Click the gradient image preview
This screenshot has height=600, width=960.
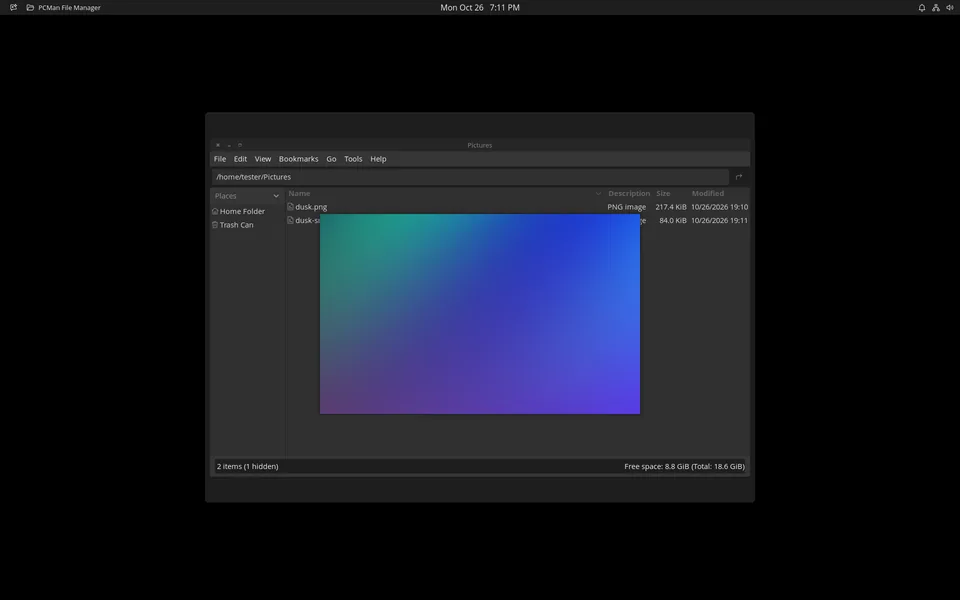click(x=480, y=314)
